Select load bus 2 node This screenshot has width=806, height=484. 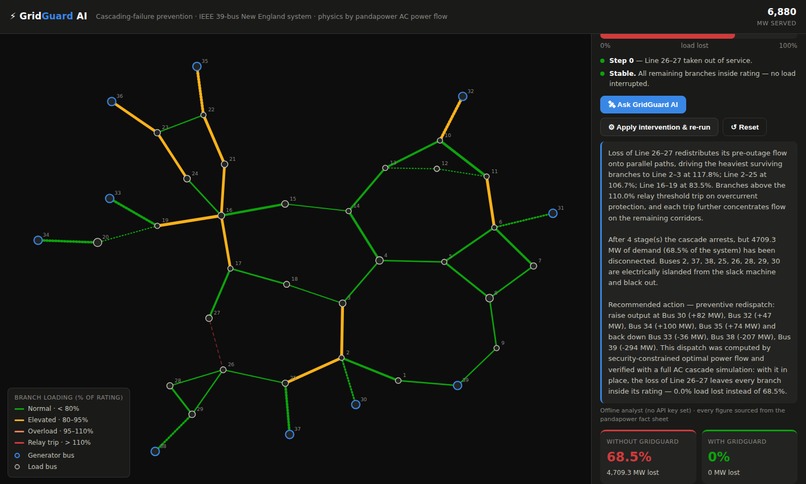coord(341,358)
